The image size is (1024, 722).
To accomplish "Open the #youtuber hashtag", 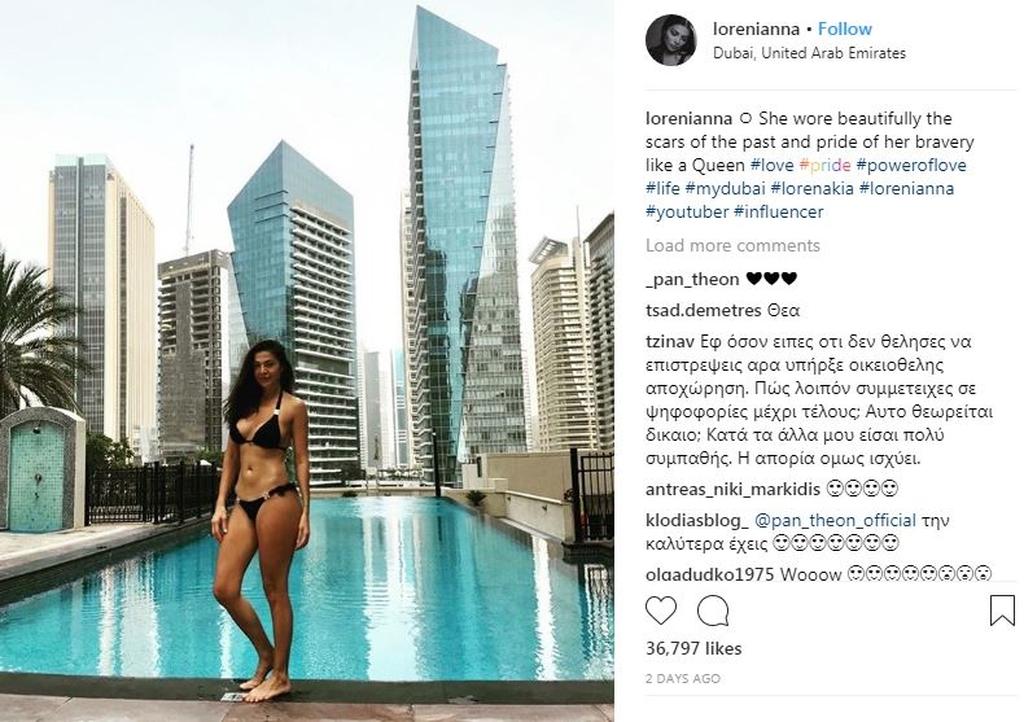I will click(687, 212).
